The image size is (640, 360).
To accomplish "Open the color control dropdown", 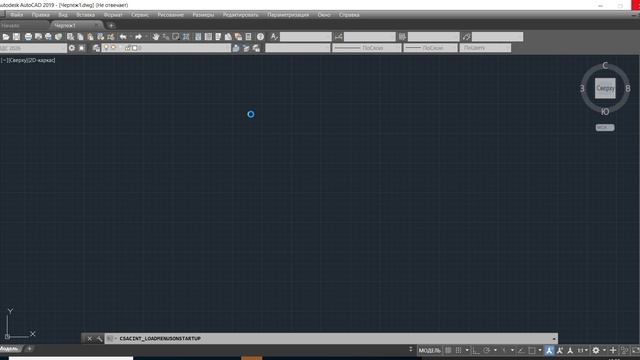I will [298, 48].
